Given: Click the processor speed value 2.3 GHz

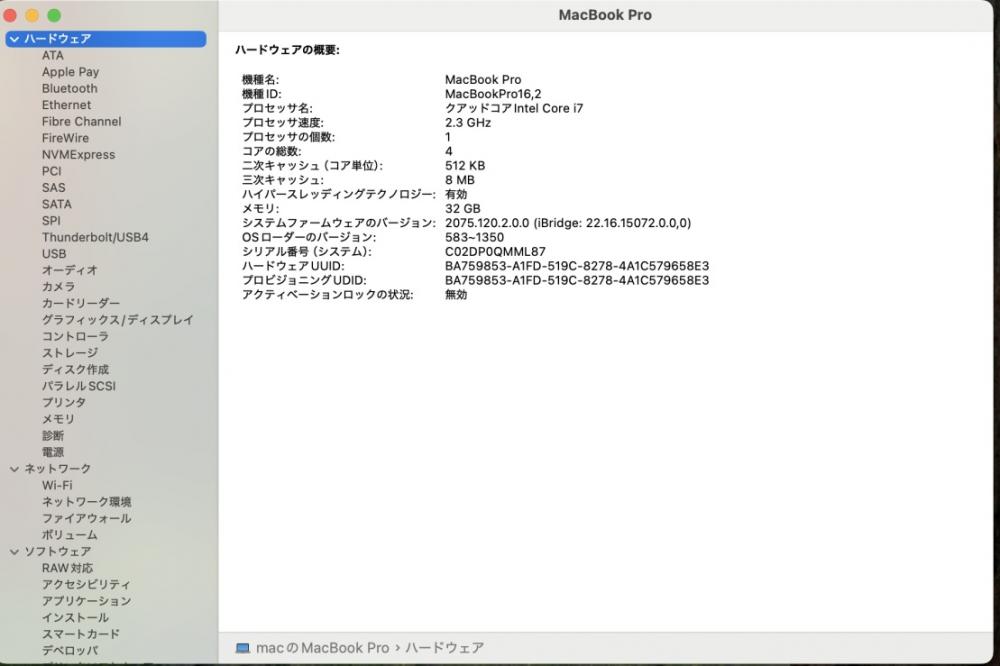Looking at the screenshot, I should tap(468, 122).
